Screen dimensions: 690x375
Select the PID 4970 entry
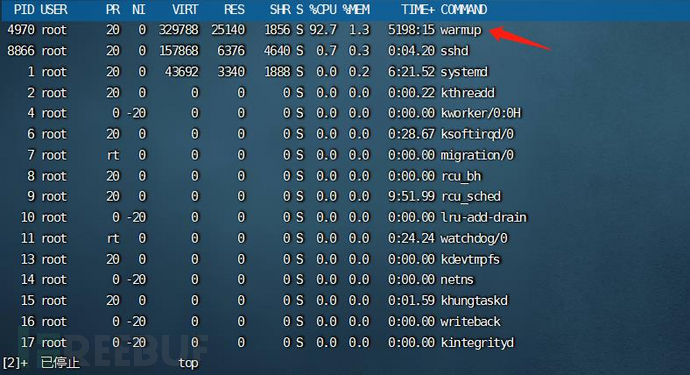tap(21, 30)
